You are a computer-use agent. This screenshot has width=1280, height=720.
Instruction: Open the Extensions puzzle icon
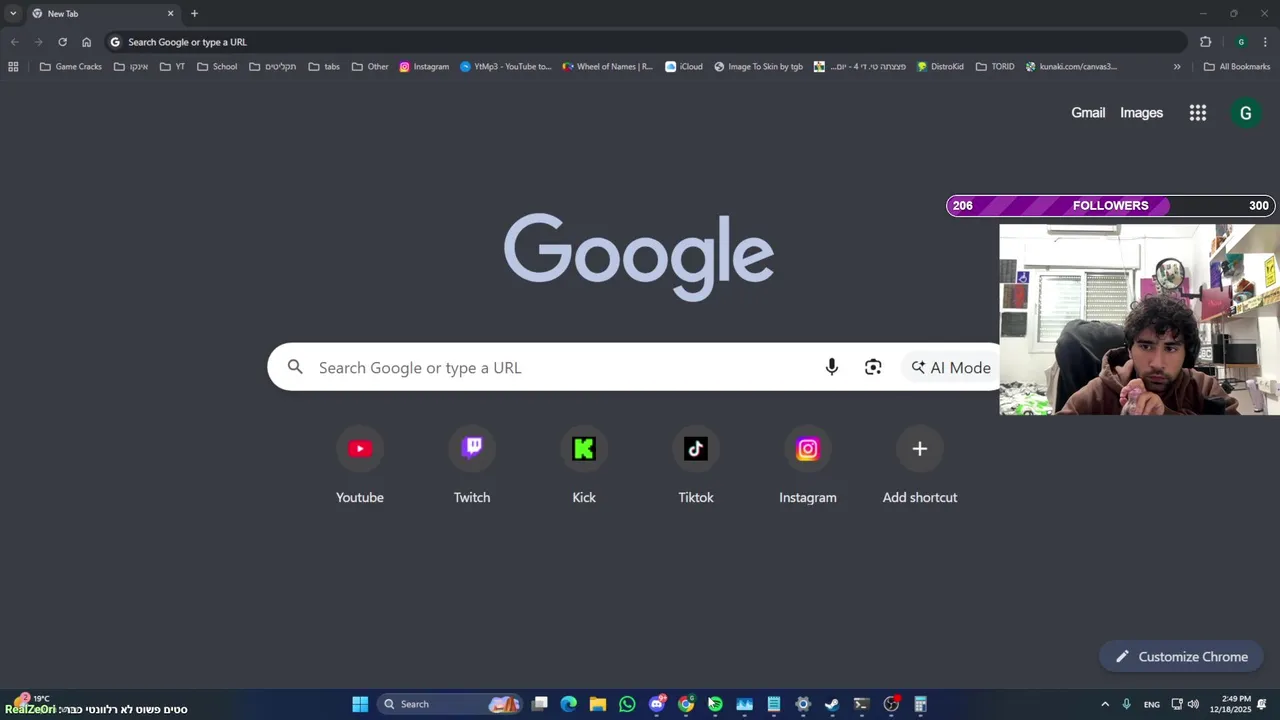point(1205,42)
